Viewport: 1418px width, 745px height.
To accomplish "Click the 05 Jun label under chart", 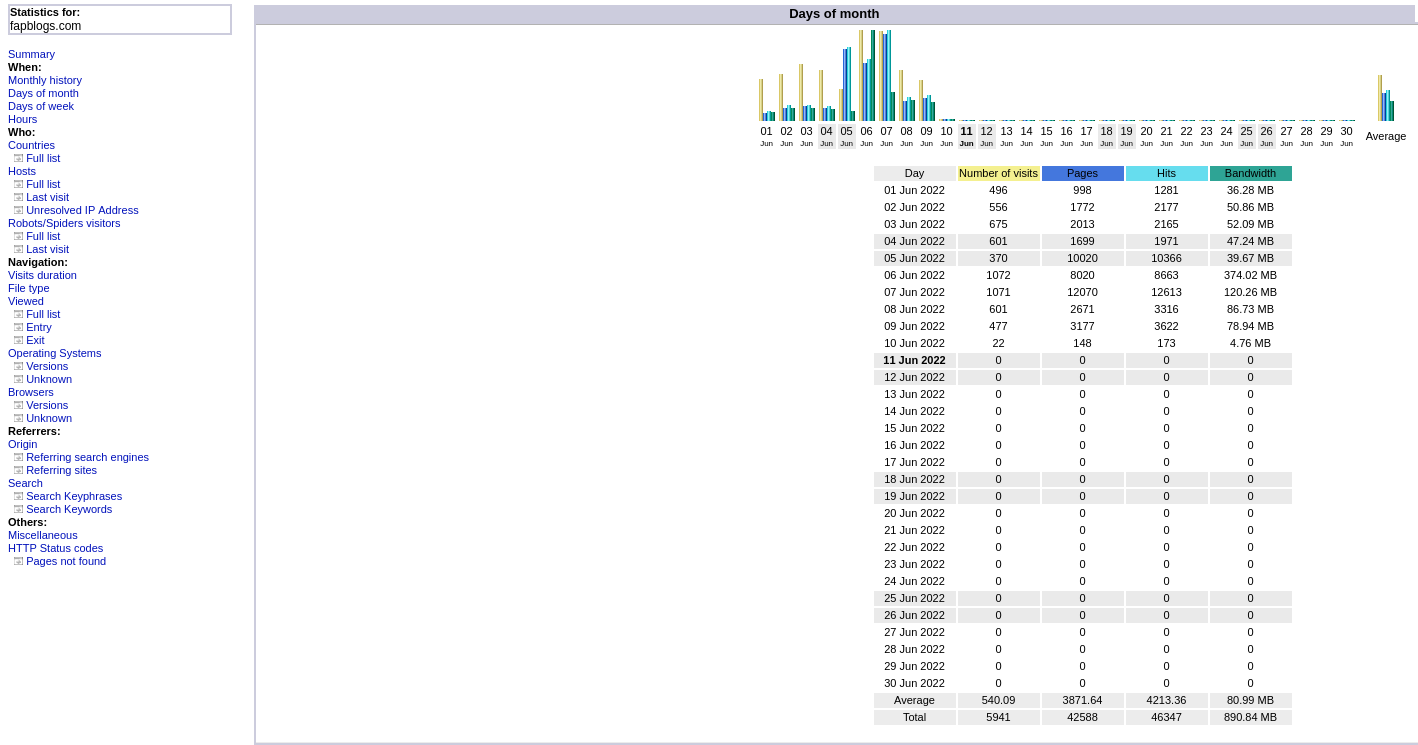I will [846, 136].
